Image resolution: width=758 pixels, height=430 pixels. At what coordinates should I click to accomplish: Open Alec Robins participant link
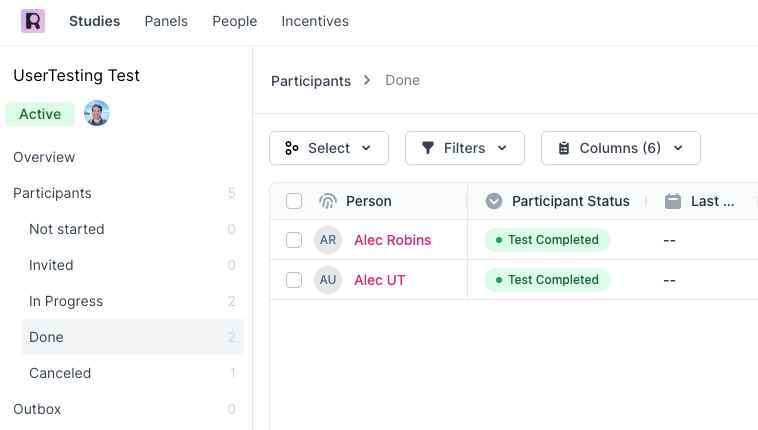pos(393,240)
